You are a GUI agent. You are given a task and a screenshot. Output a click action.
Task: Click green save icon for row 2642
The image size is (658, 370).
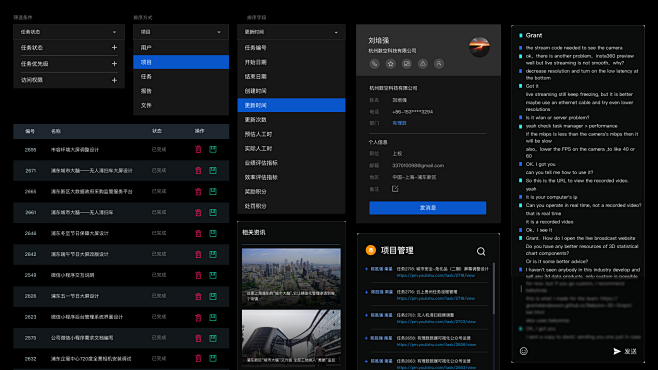[x=213, y=254]
